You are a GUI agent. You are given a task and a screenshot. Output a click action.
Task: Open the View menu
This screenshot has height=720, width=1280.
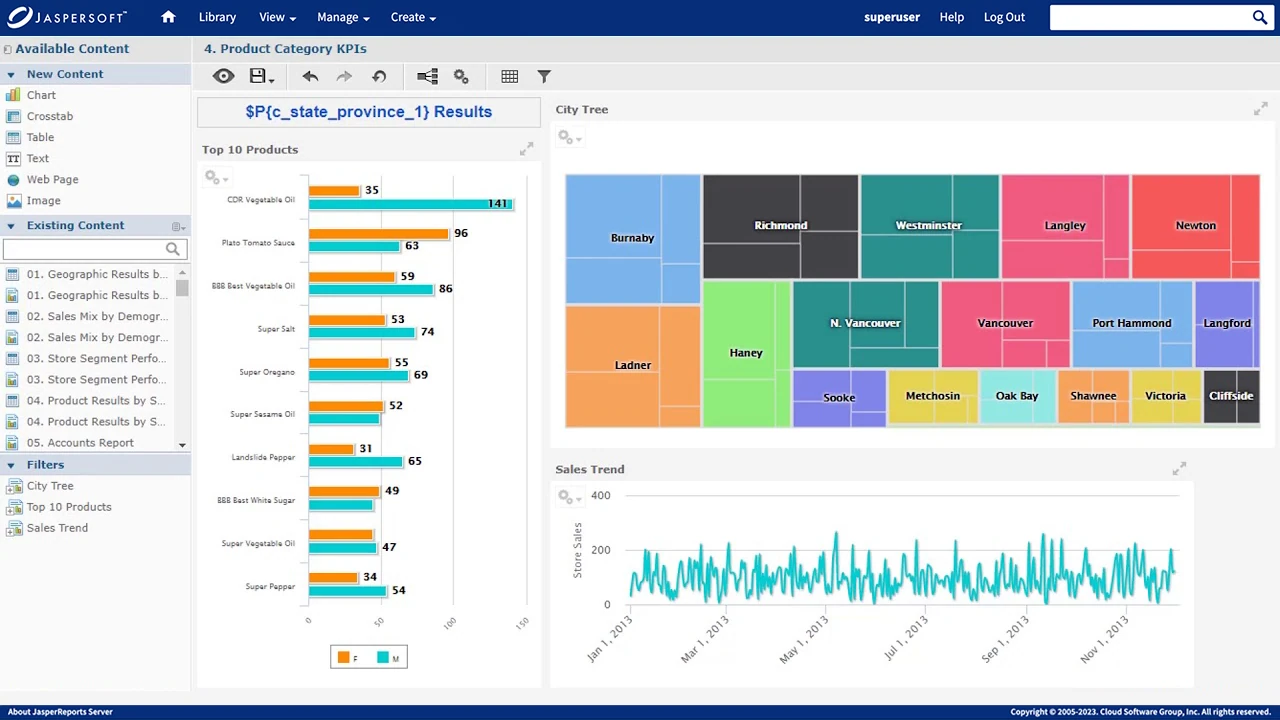[277, 17]
